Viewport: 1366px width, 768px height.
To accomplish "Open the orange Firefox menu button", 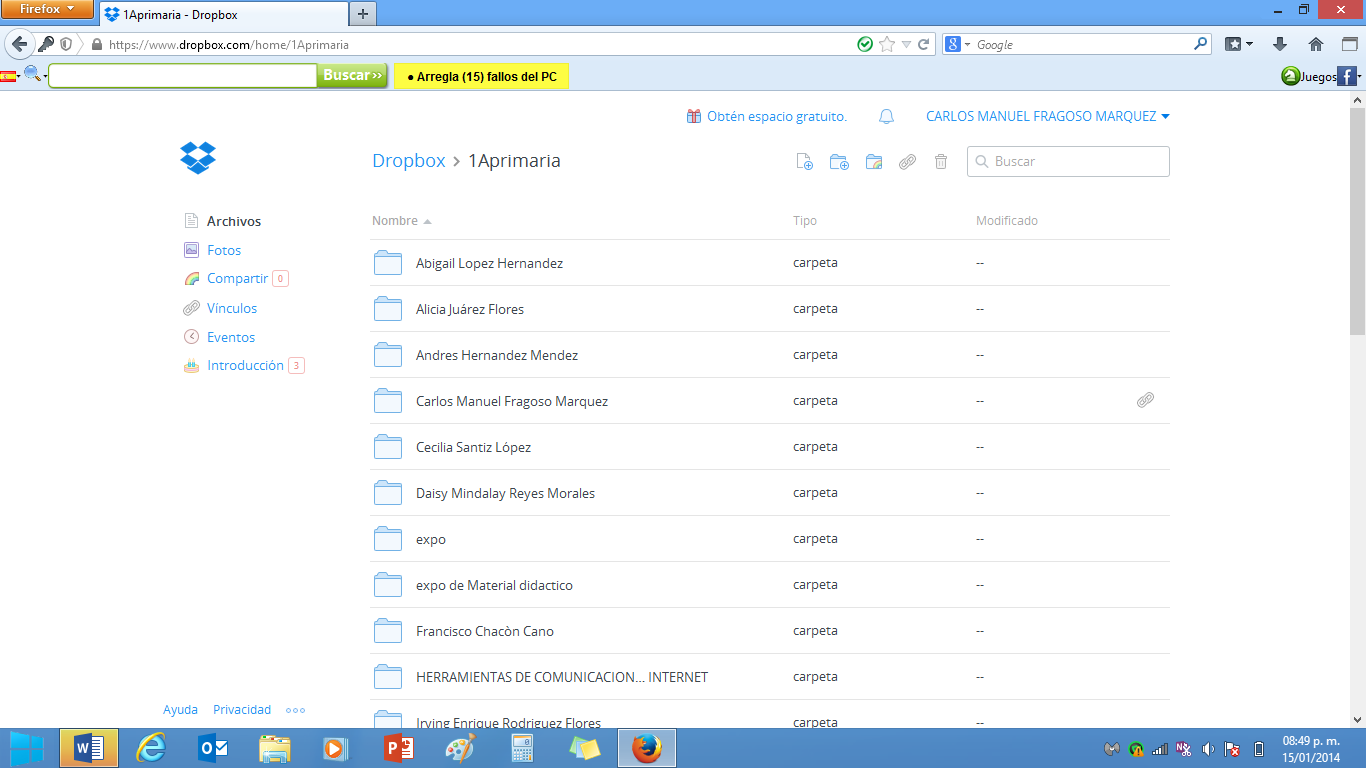I will 47,10.
